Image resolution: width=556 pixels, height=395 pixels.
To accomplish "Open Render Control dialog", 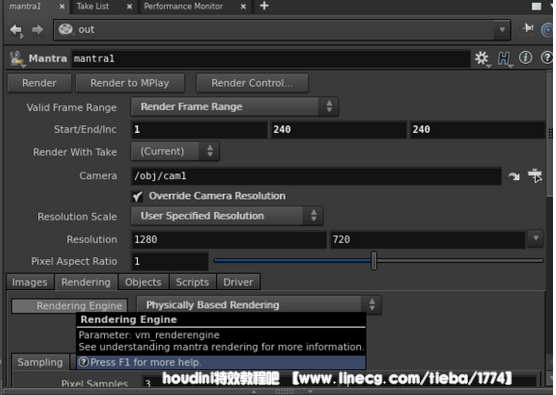I will tap(252, 83).
